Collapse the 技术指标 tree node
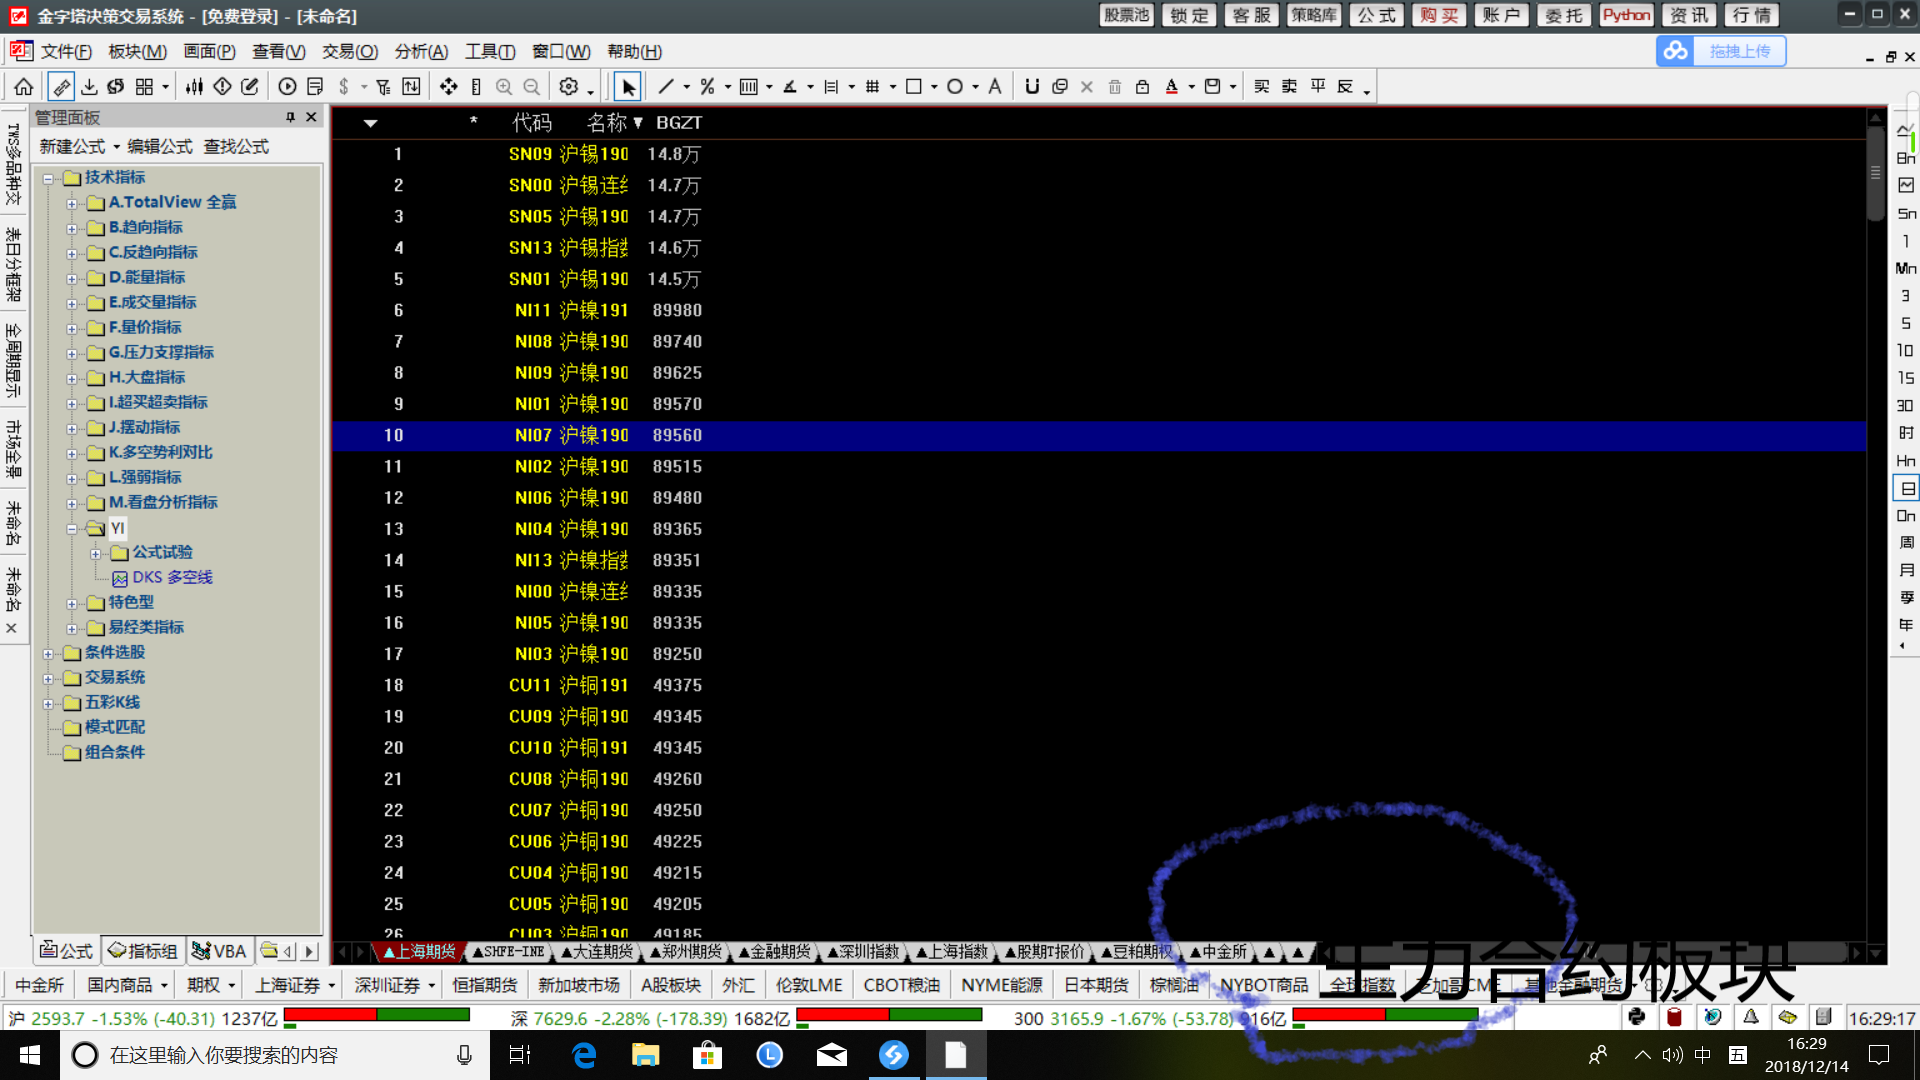 click(x=48, y=178)
